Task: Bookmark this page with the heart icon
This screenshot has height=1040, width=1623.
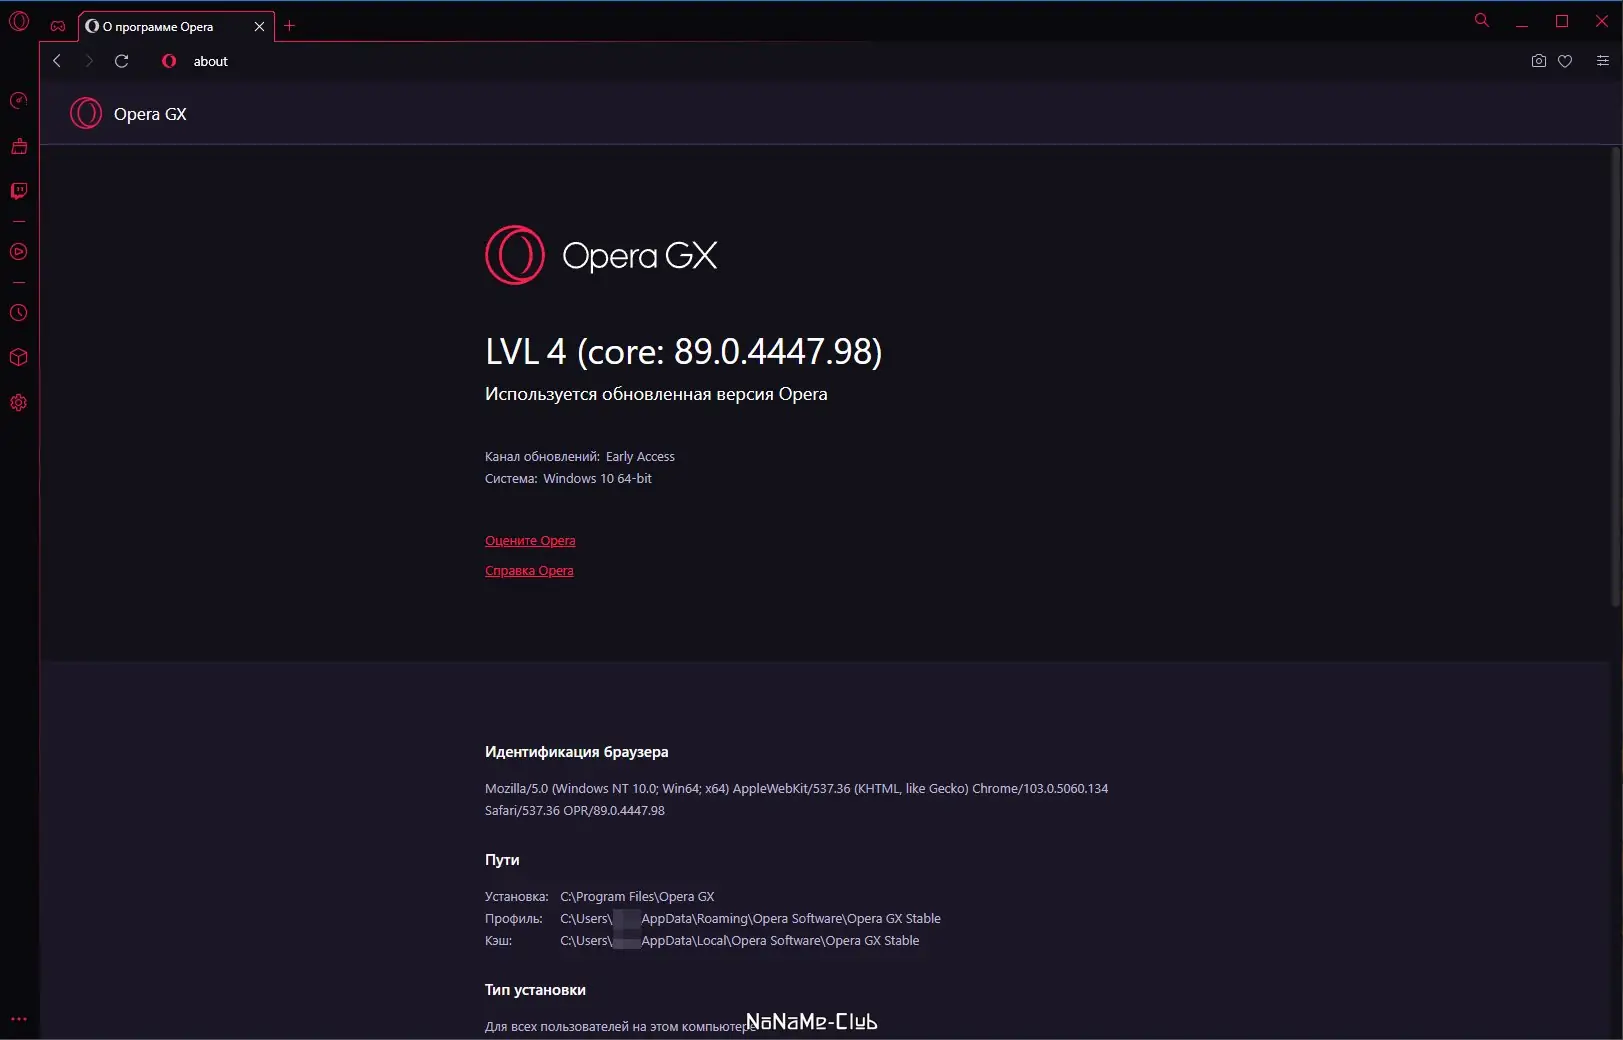Action: (x=1565, y=61)
